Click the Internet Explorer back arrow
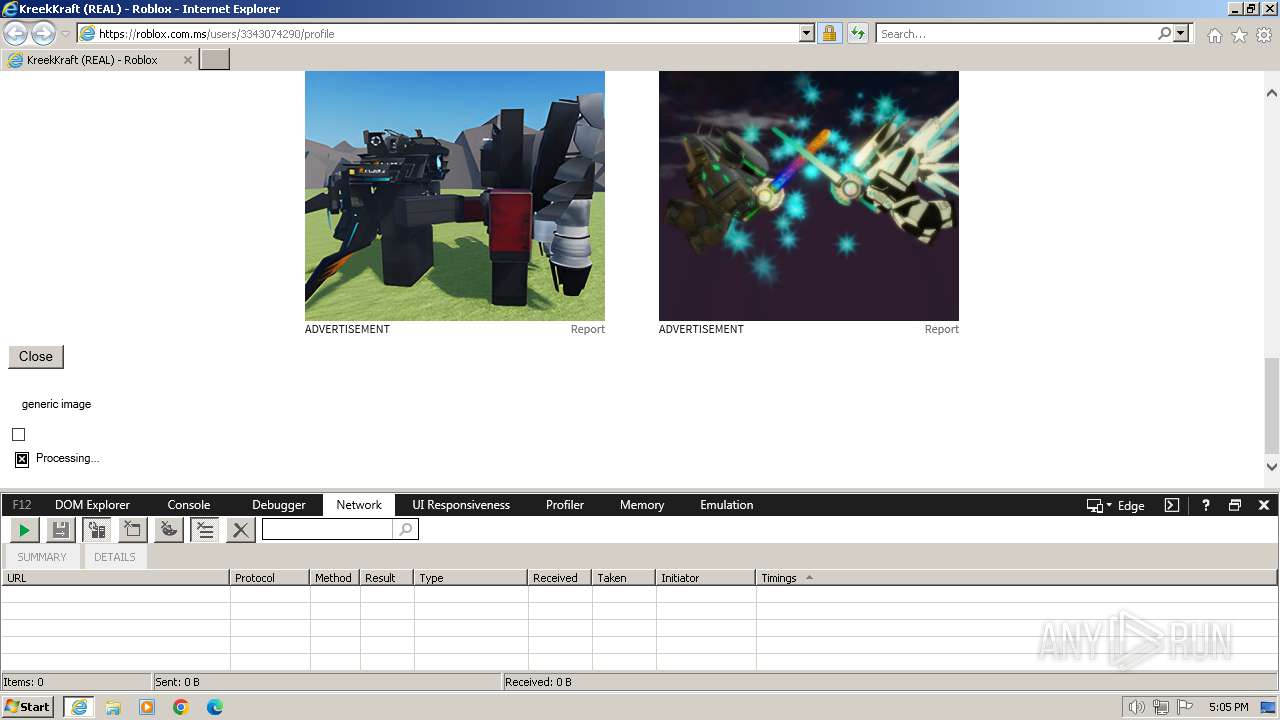The image size is (1280, 720). [x=16, y=33]
